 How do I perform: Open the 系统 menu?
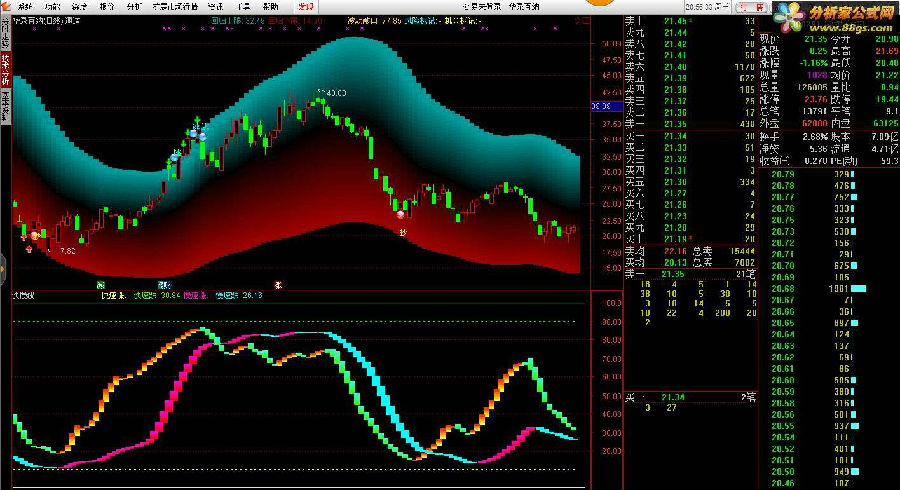pyautogui.click(x=25, y=7)
